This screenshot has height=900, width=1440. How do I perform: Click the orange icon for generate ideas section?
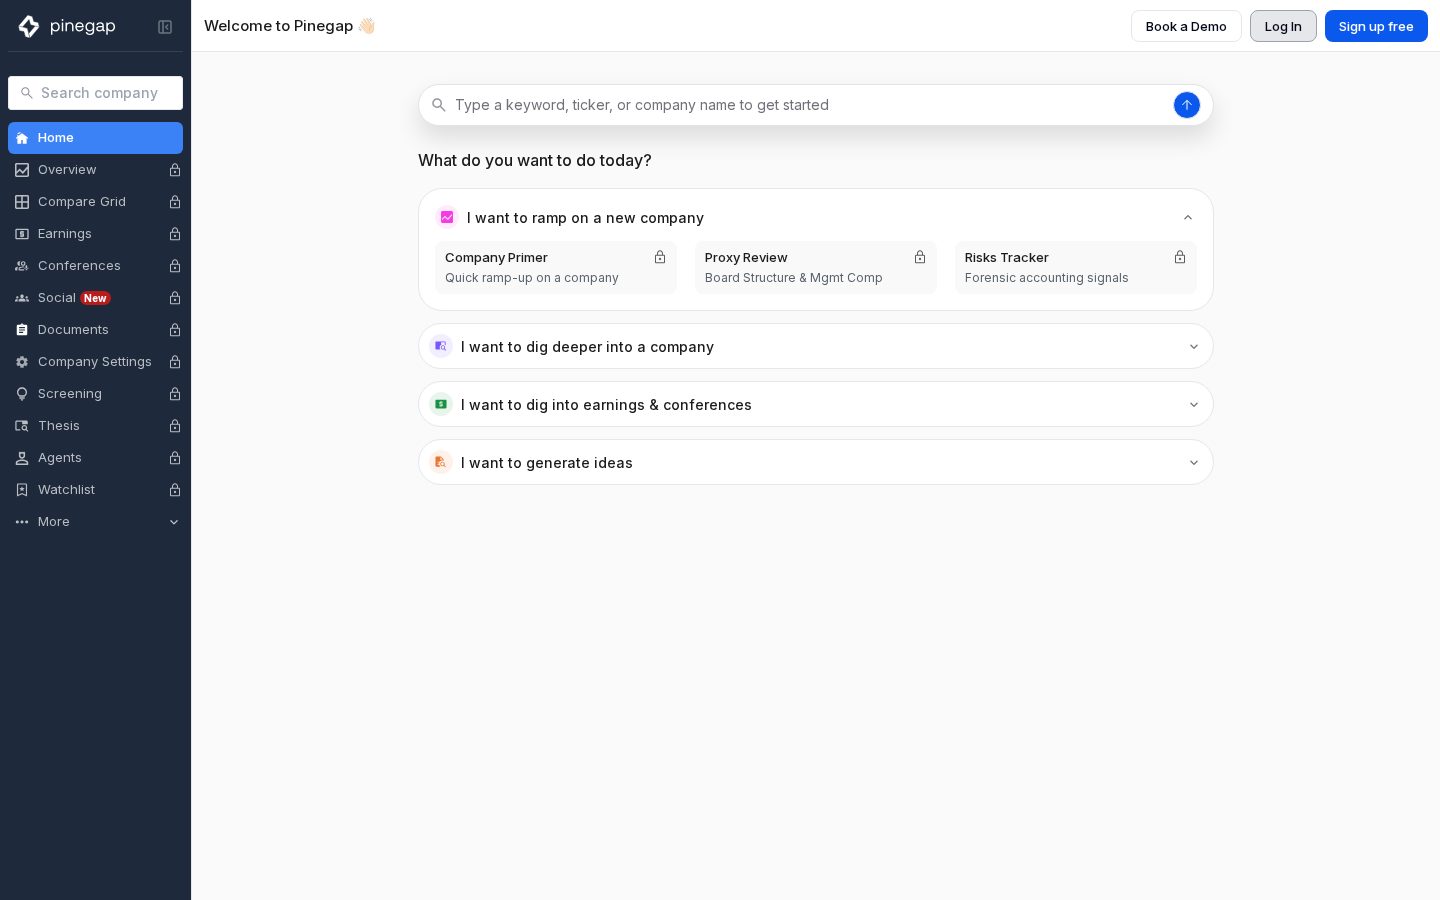(441, 462)
